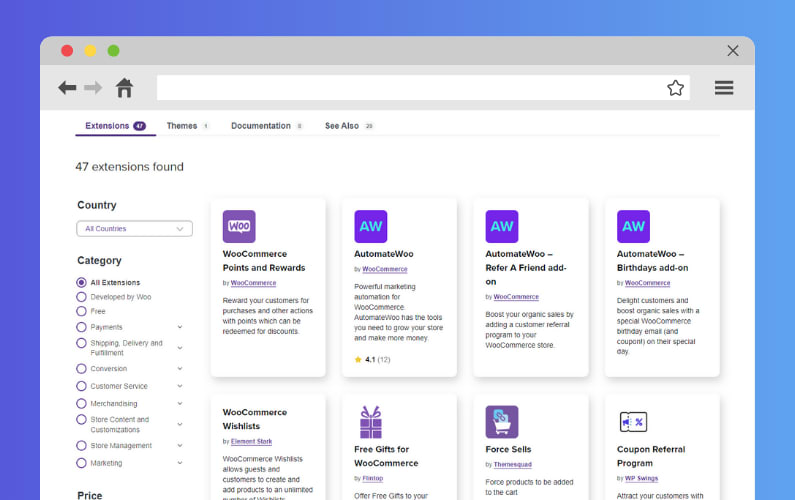
Task: Select the Merchandising radio button
Action: coord(81,404)
